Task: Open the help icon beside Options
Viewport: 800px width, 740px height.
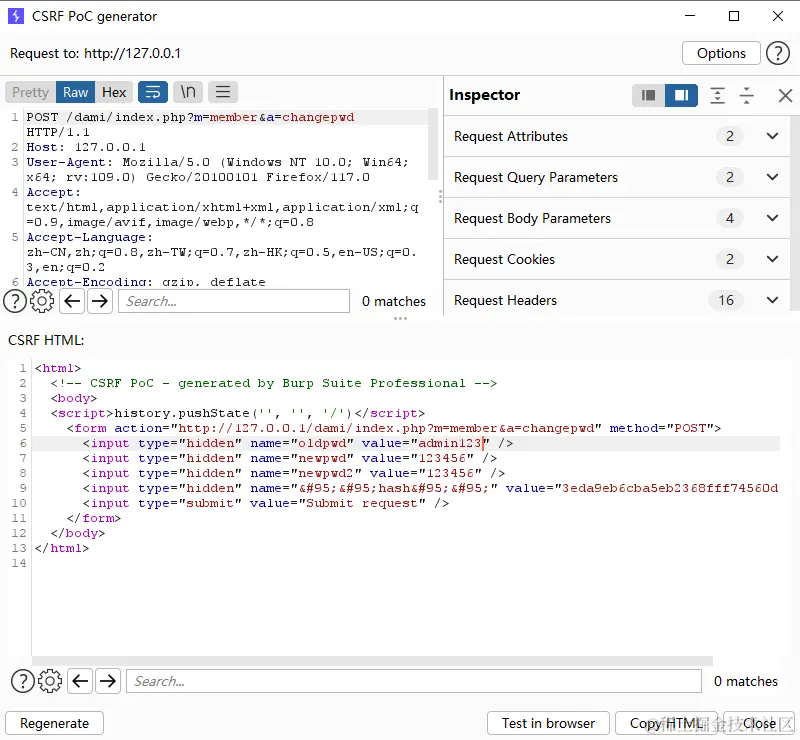Action: (778, 53)
